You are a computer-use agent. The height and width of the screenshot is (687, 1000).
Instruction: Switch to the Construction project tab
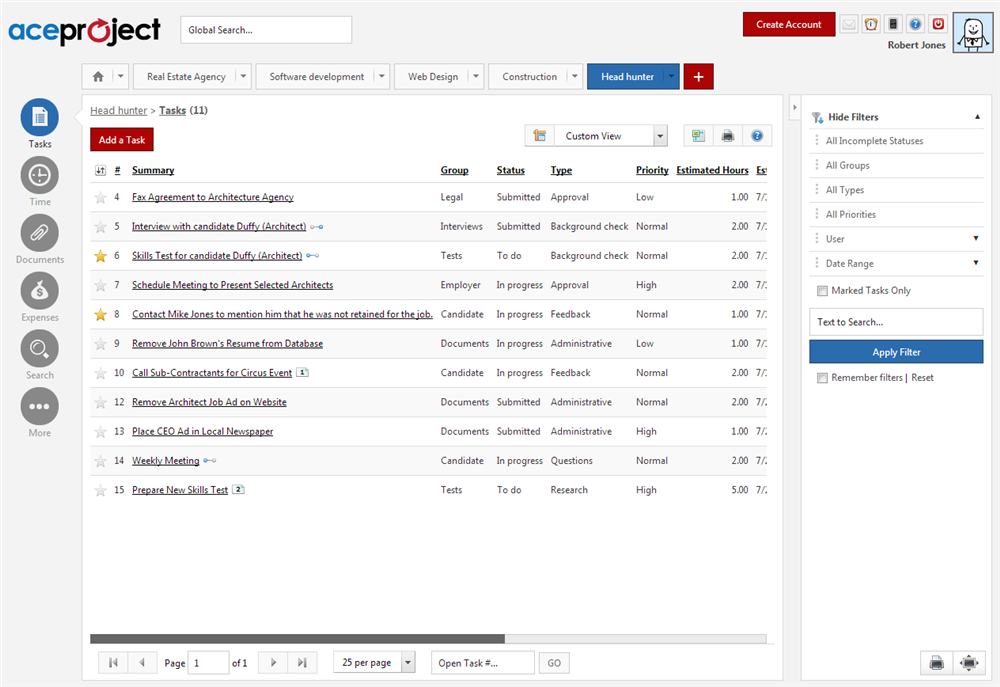pyautogui.click(x=530, y=76)
